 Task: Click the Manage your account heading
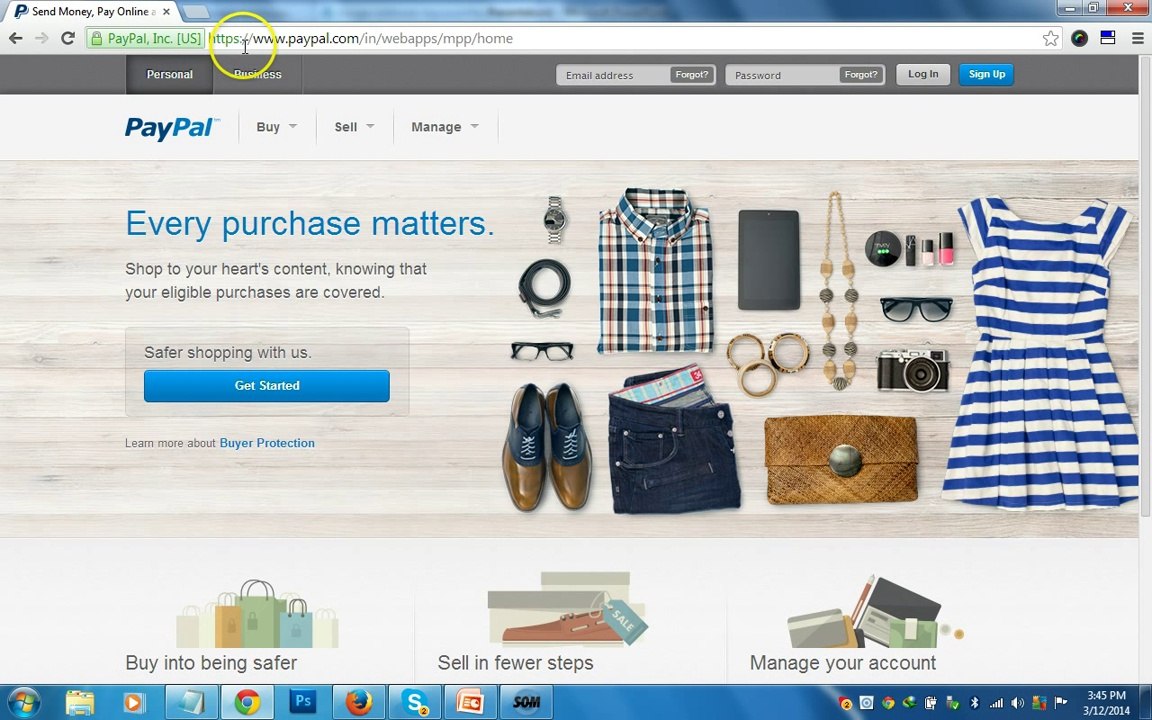[843, 663]
